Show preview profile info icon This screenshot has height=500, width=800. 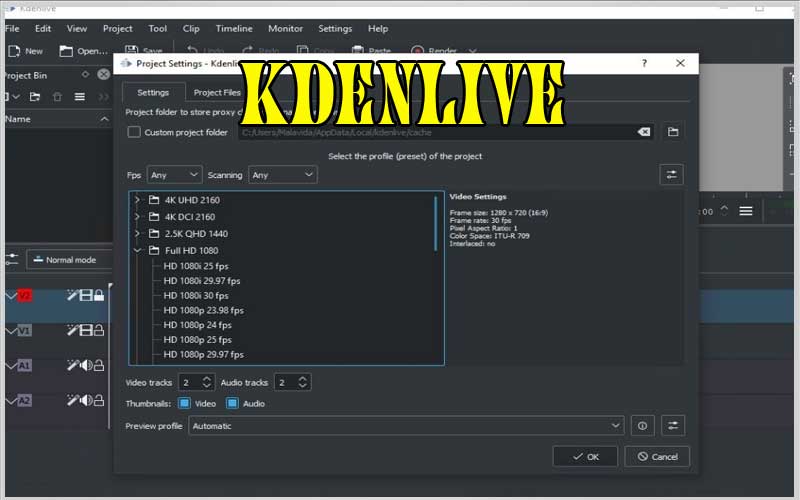click(x=642, y=426)
